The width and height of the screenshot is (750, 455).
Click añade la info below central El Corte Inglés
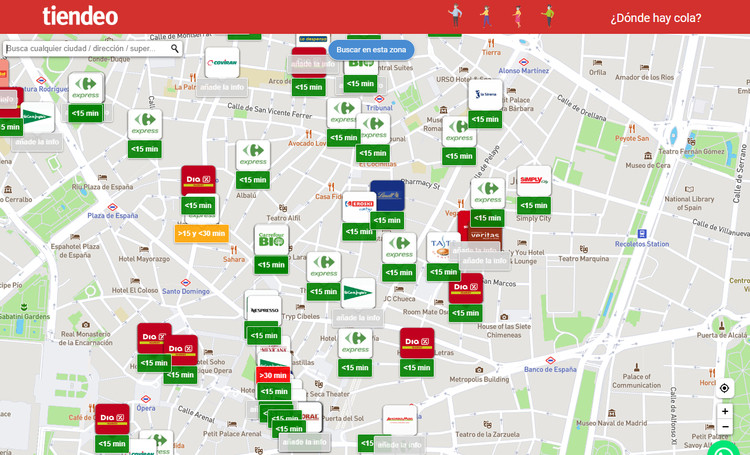(x=358, y=318)
